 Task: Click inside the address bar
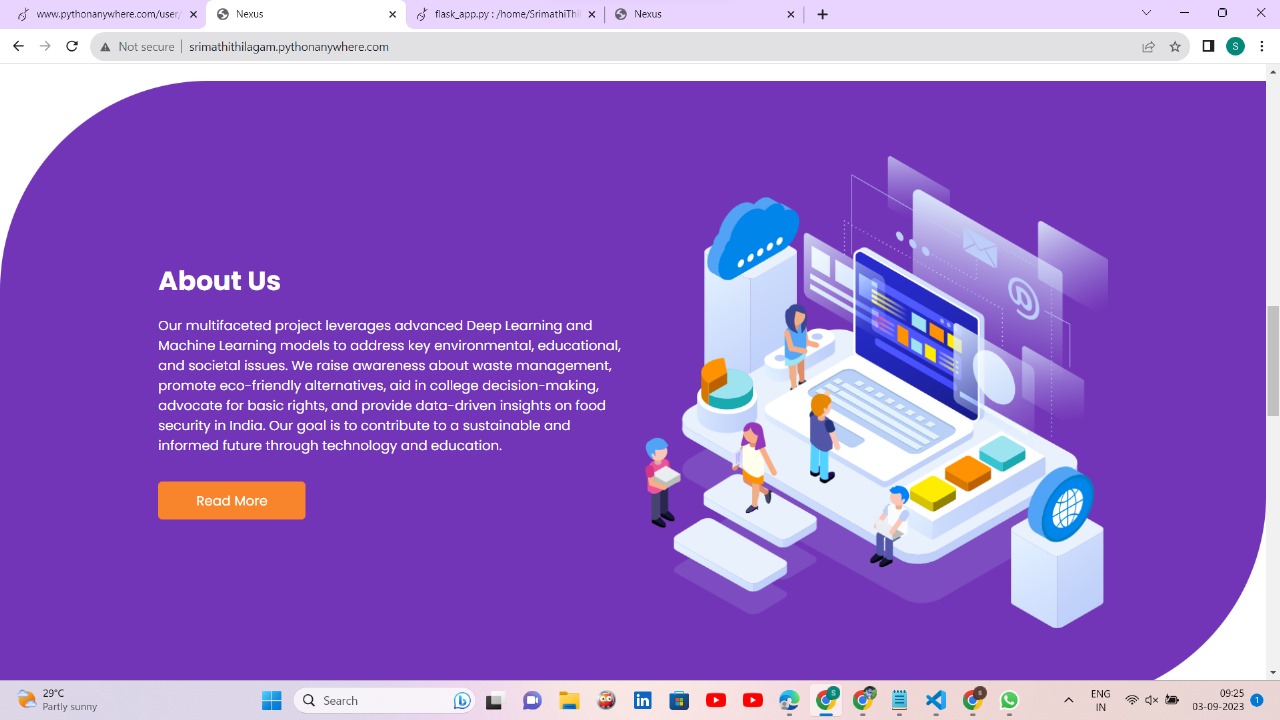click(x=400, y=46)
